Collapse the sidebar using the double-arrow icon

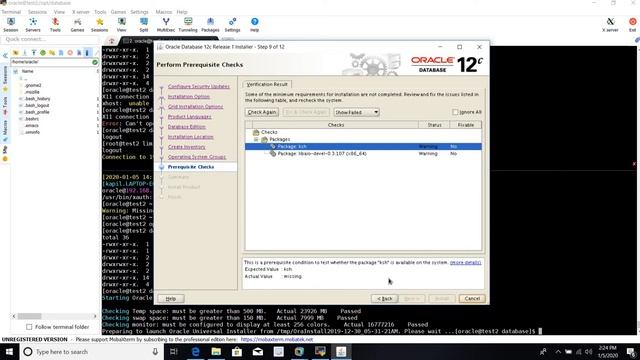(5, 55)
